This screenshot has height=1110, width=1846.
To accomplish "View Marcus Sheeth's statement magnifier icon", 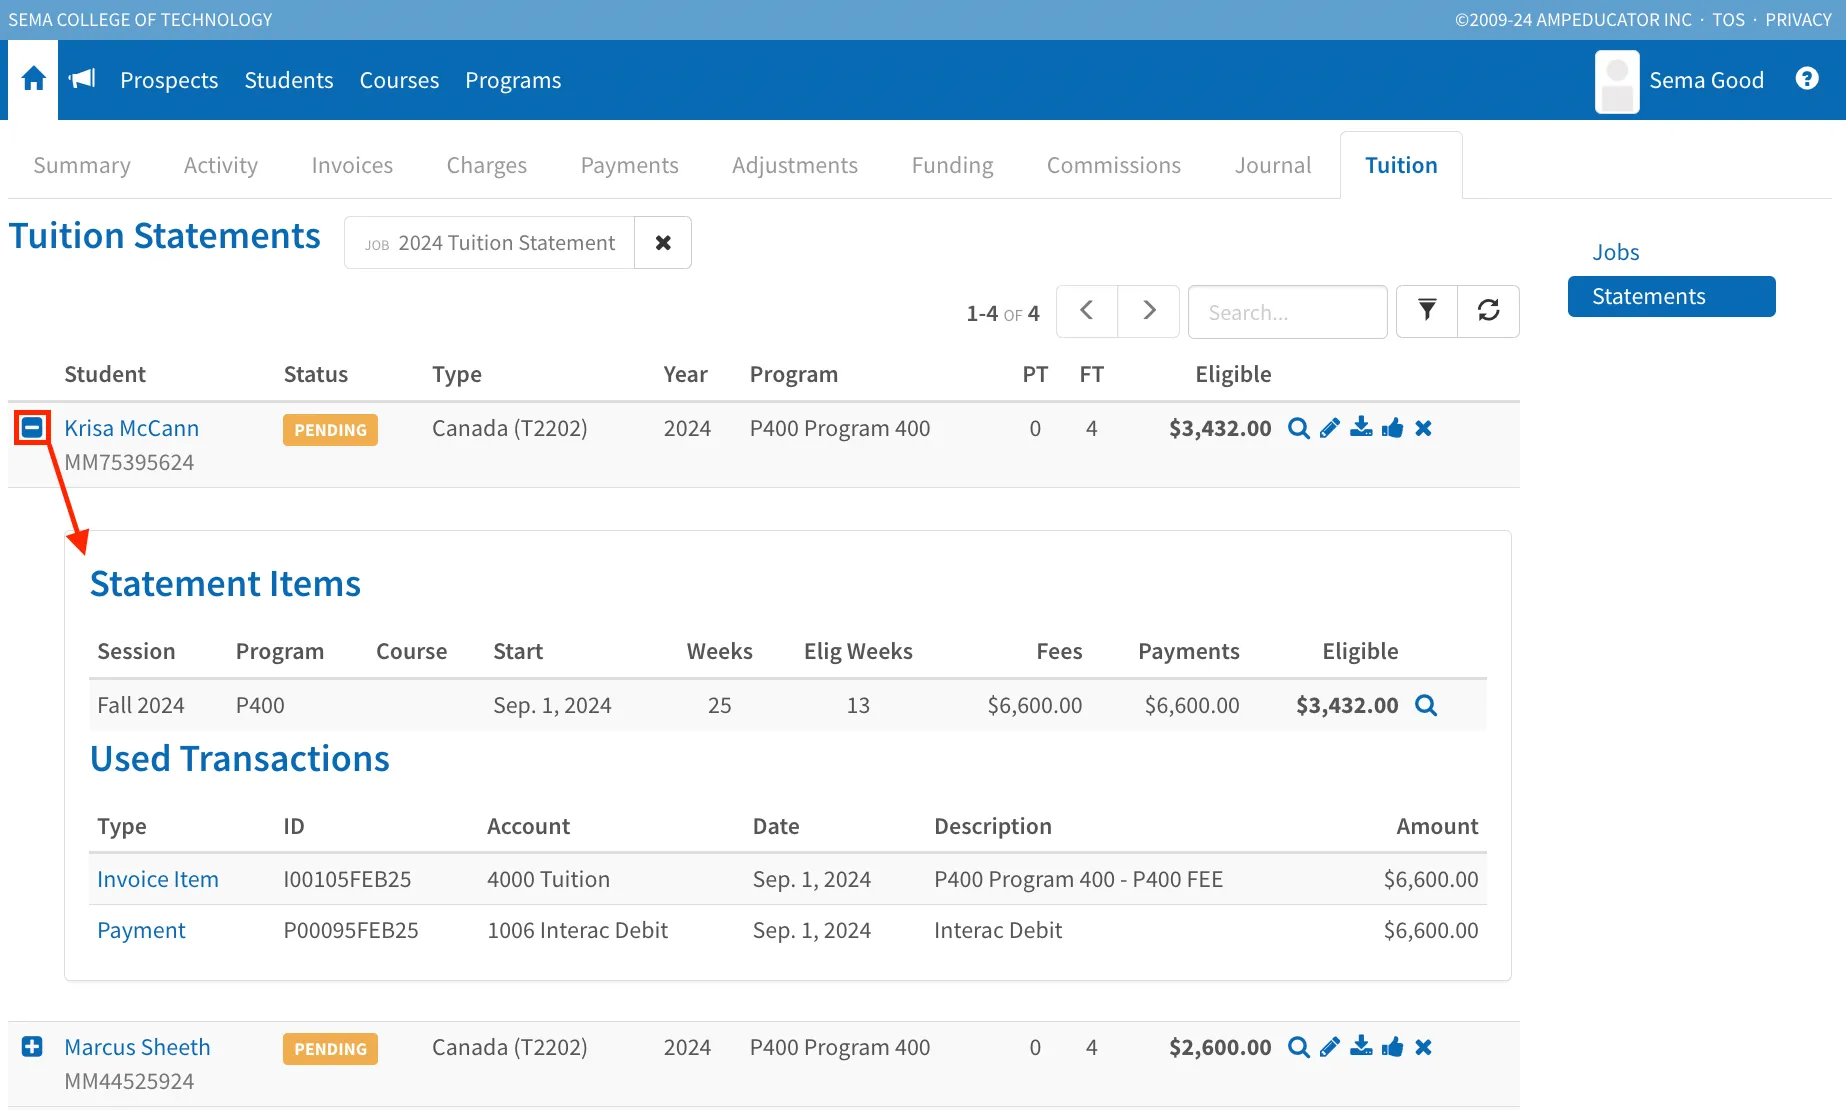I will click(1298, 1047).
